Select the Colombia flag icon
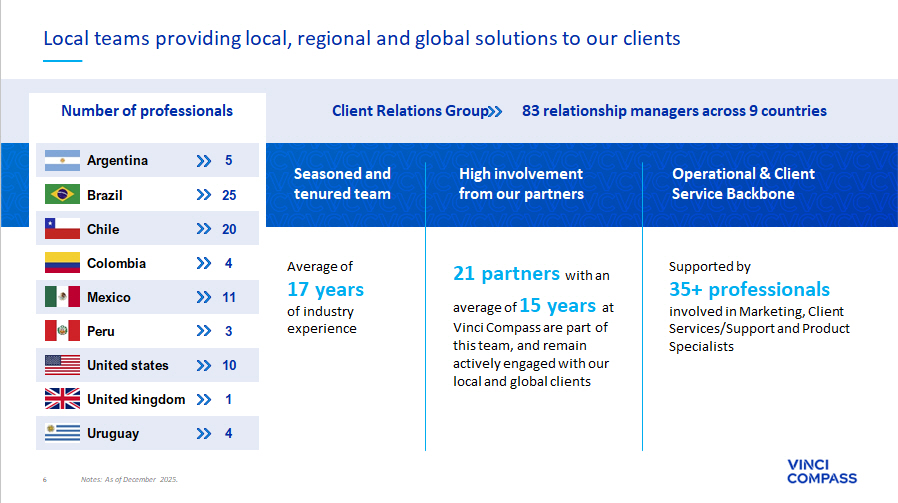The image size is (898, 503). pyautogui.click(x=62, y=263)
